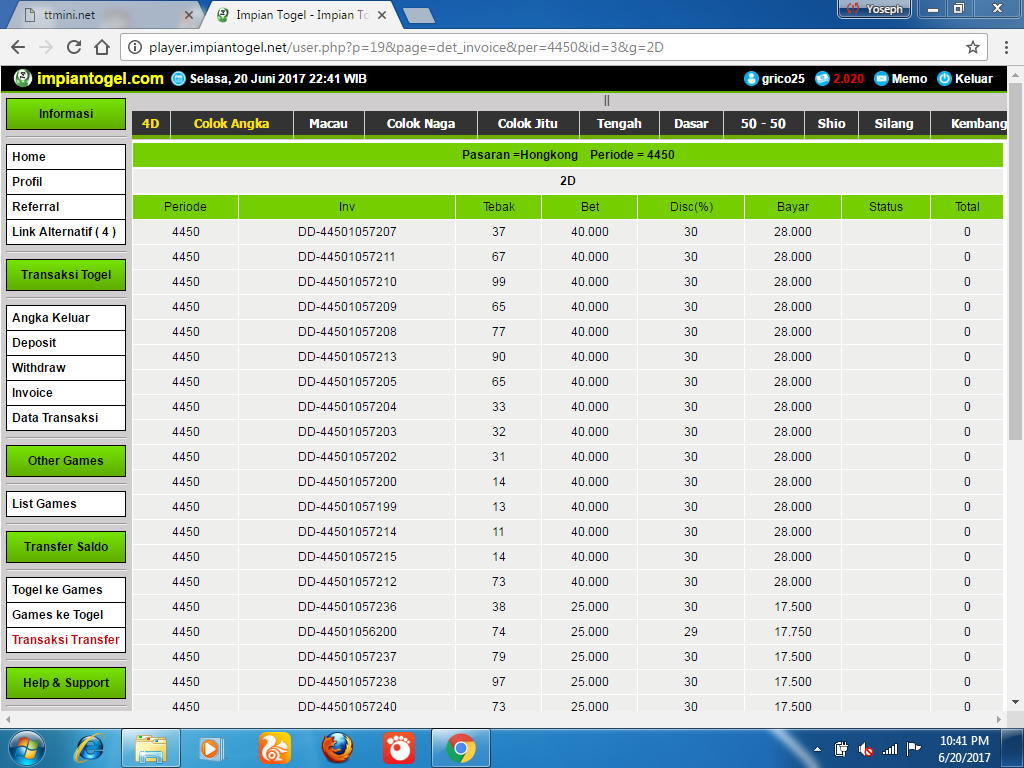
Task: Bookmark this page with star icon
Action: tap(972, 47)
